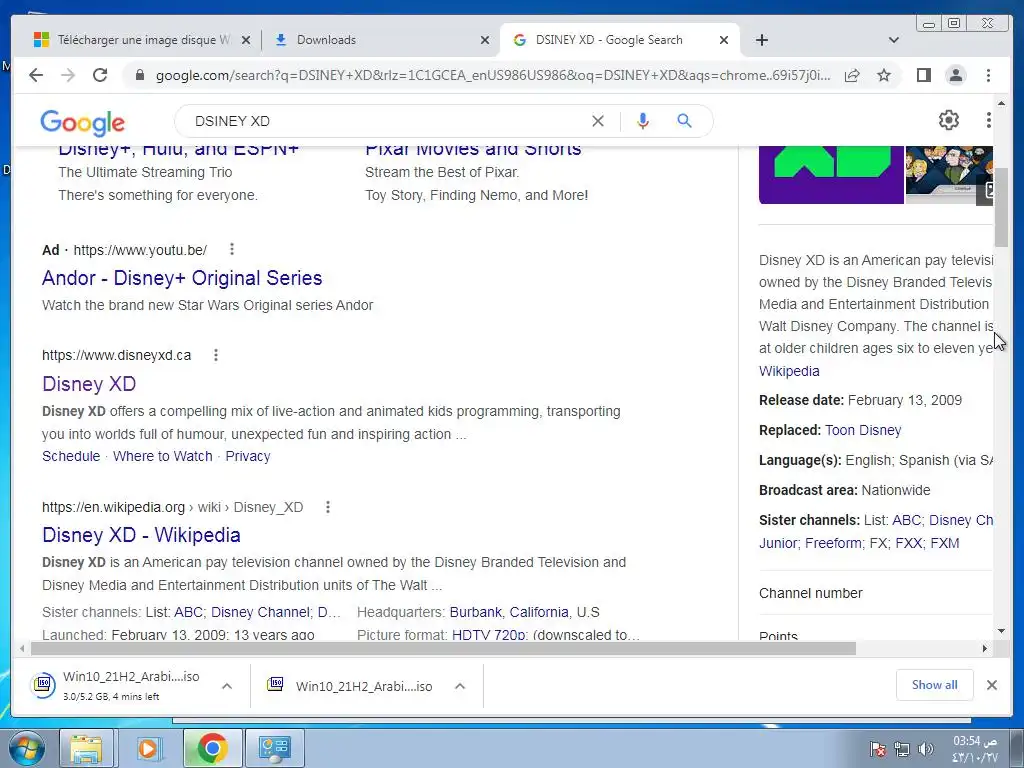The image size is (1024, 768).
Task: Open options dots next to Wikipedia result URL
Action: (x=328, y=507)
